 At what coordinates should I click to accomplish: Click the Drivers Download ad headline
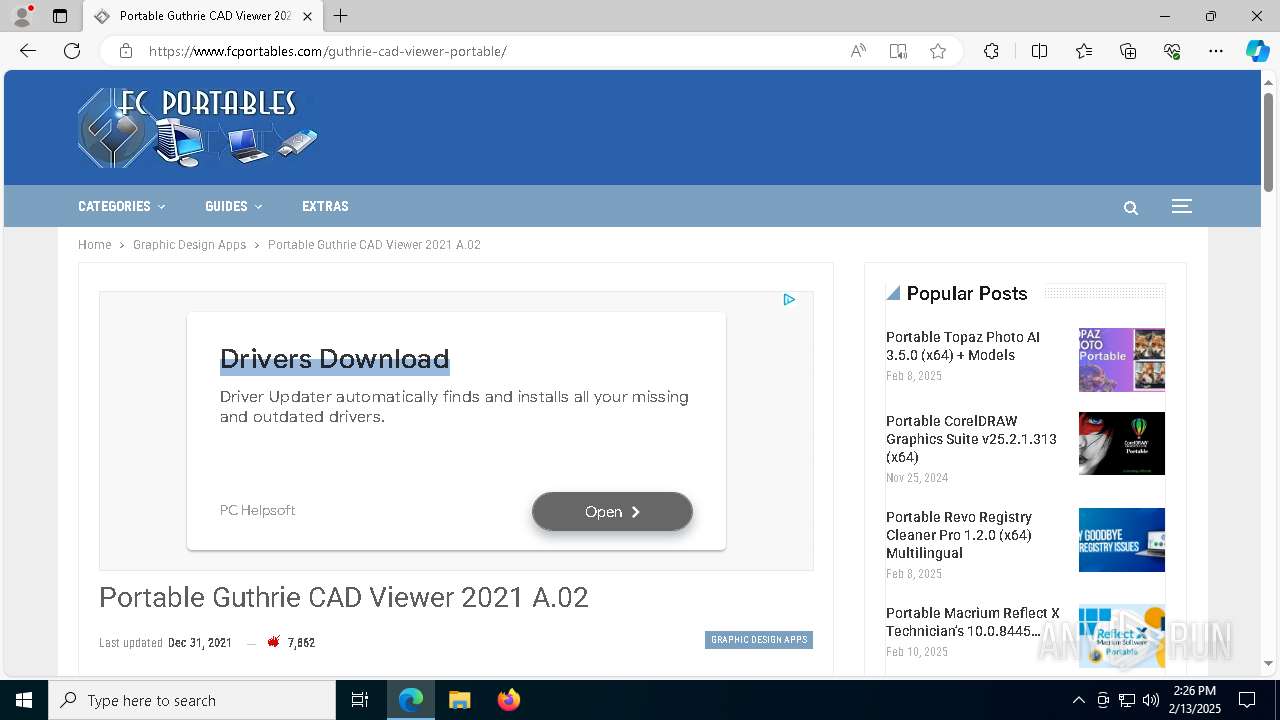(x=334, y=359)
